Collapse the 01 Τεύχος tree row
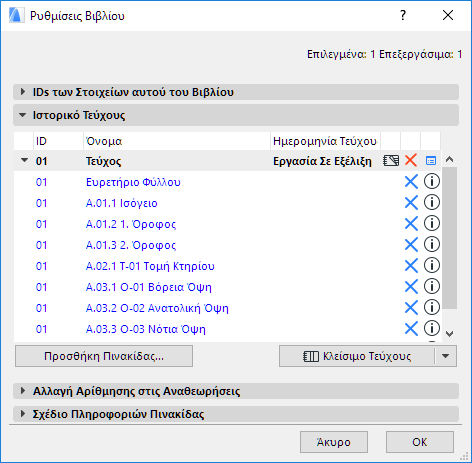This screenshot has height=463, width=472. 24,160
